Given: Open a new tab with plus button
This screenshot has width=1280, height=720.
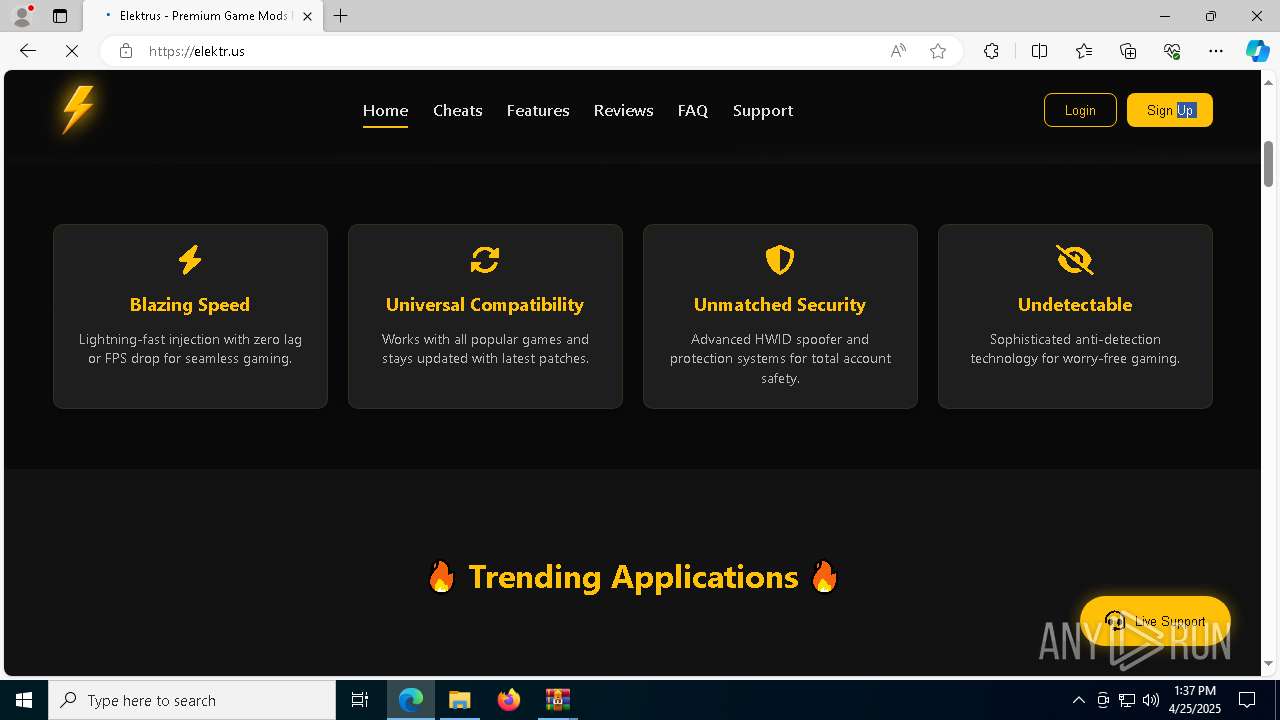Looking at the screenshot, I should [341, 16].
